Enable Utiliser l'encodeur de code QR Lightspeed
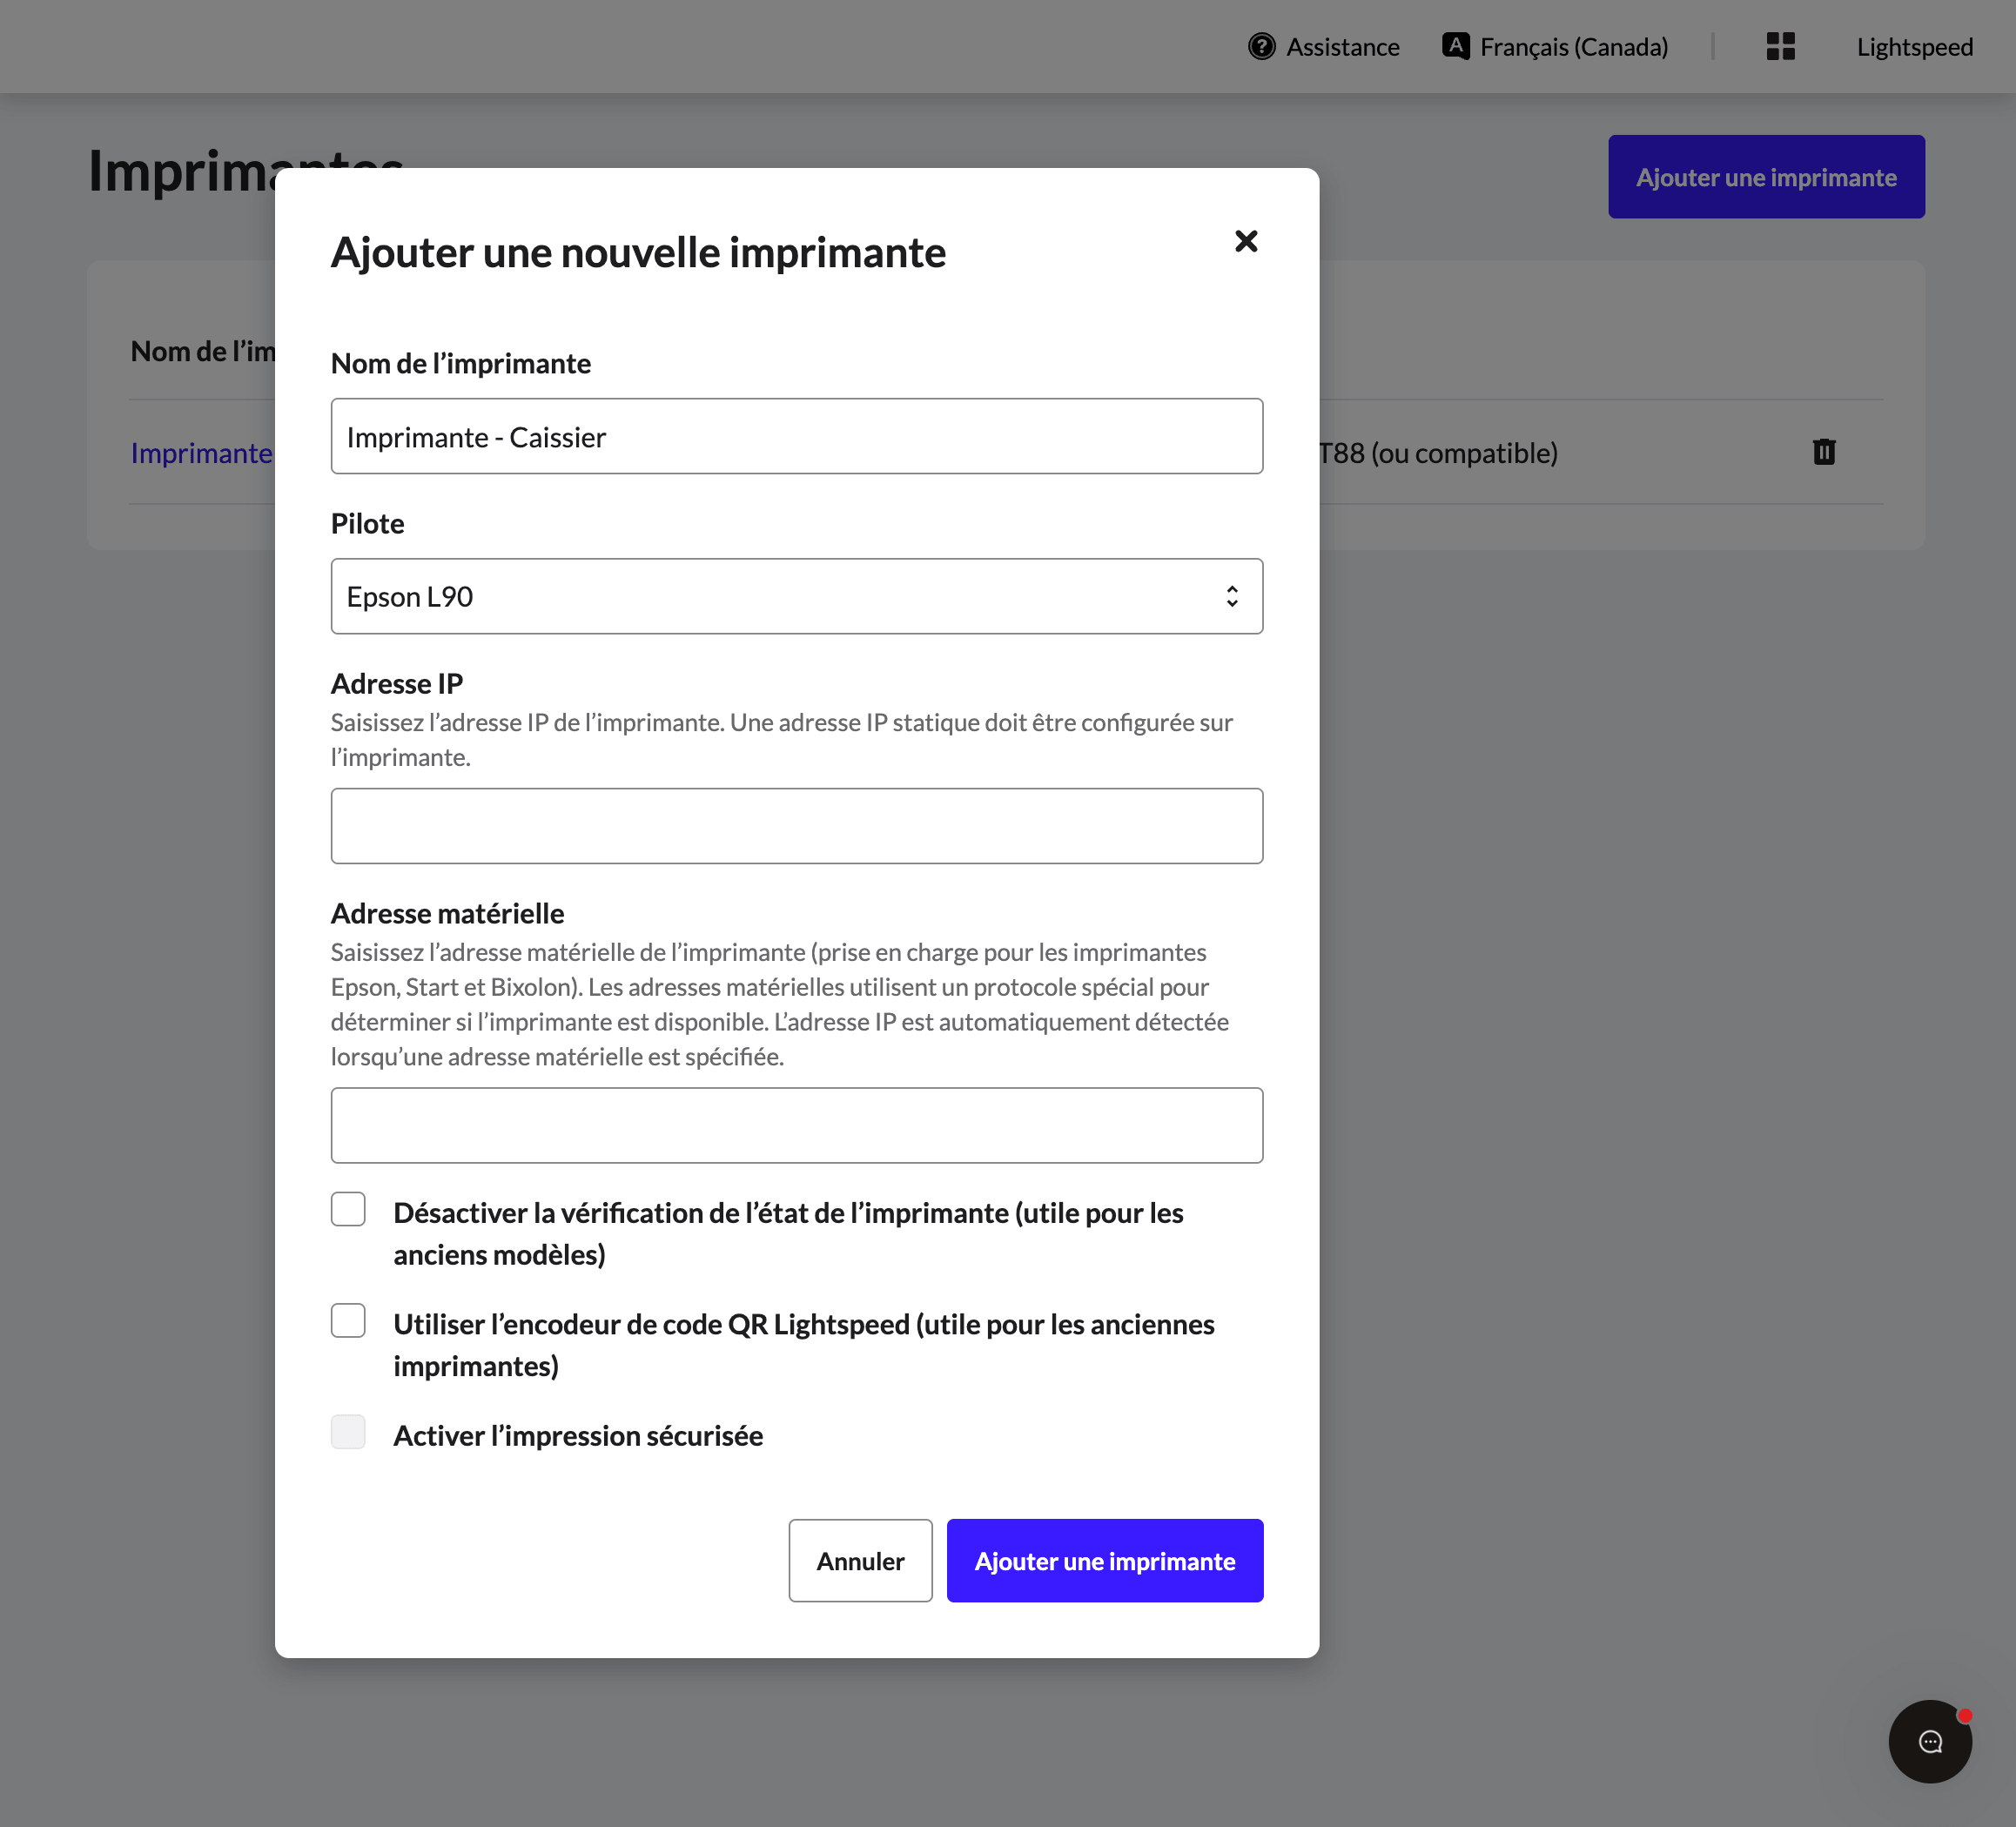The width and height of the screenshot is (2016, 1827). pos(348,1320)
